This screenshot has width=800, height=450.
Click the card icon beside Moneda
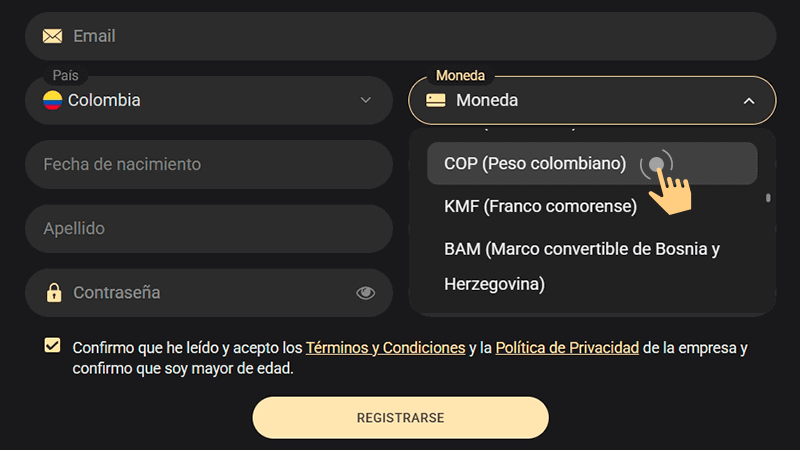point(435,100)
